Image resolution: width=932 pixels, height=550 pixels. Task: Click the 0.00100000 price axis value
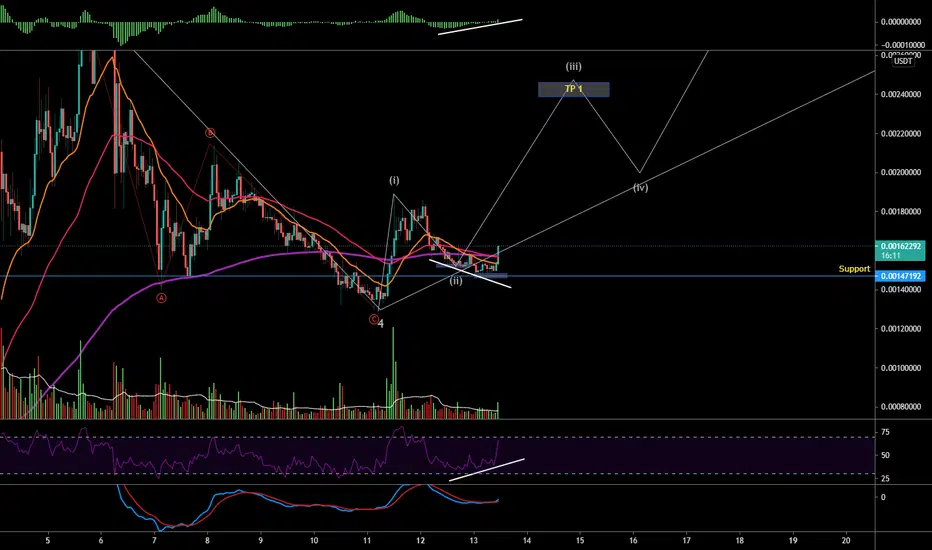(900, 368)
